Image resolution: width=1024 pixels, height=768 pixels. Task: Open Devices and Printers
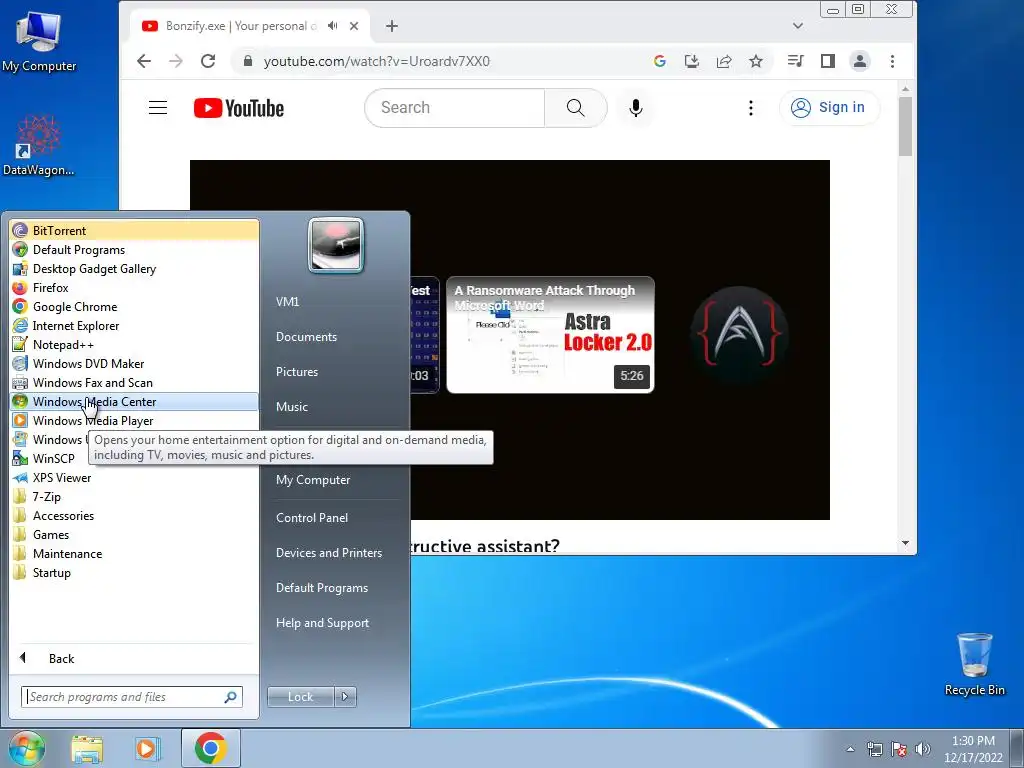pyautogui.click(x=328, y=553)
